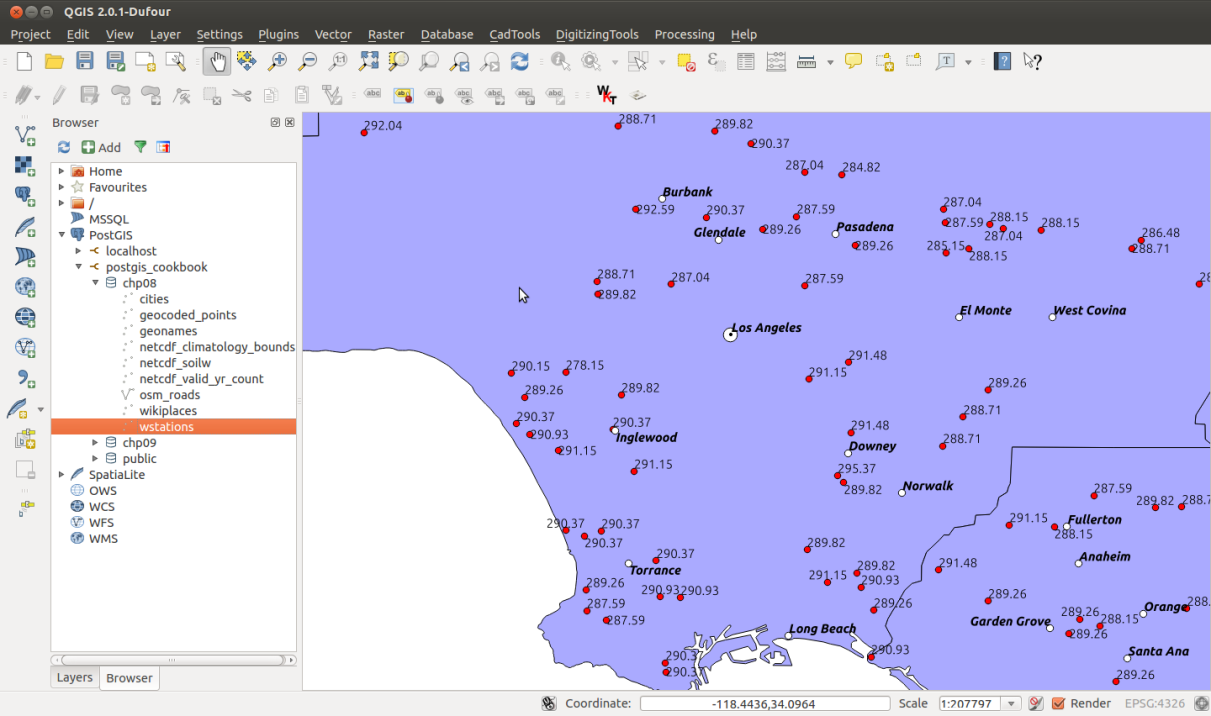Click the Coordinate input field
The height and width of the screenshot is (716, 1211).
point(764,704)
